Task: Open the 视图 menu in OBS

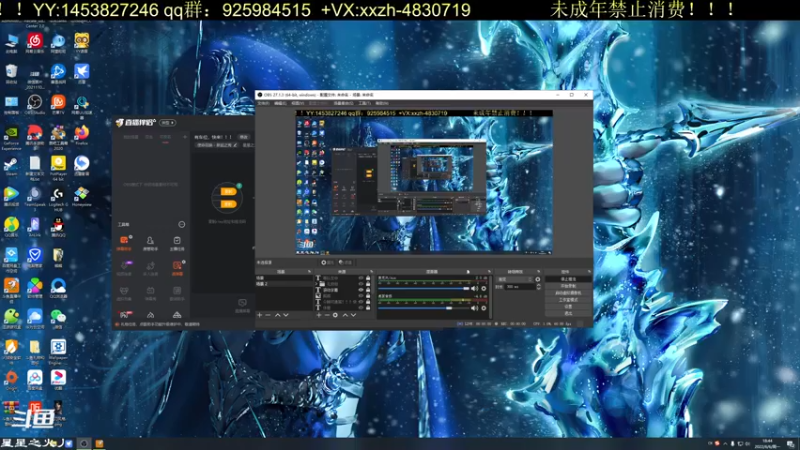Action: (x=298, y=103)
